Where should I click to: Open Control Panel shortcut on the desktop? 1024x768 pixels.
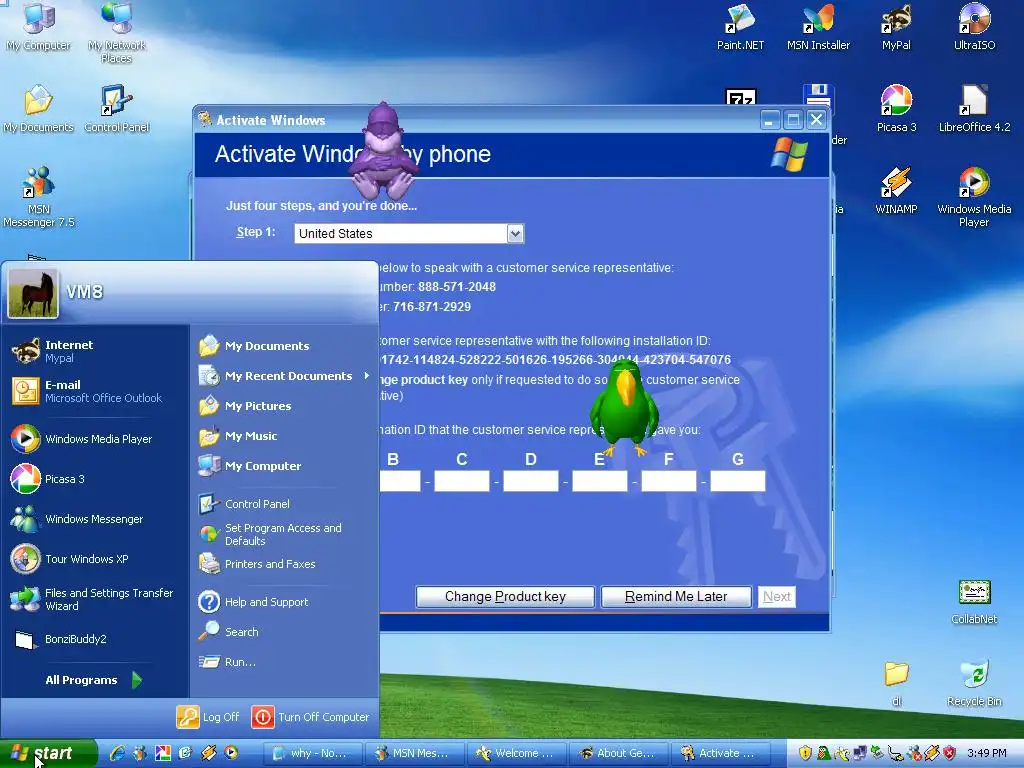click(x=117, y=108)
